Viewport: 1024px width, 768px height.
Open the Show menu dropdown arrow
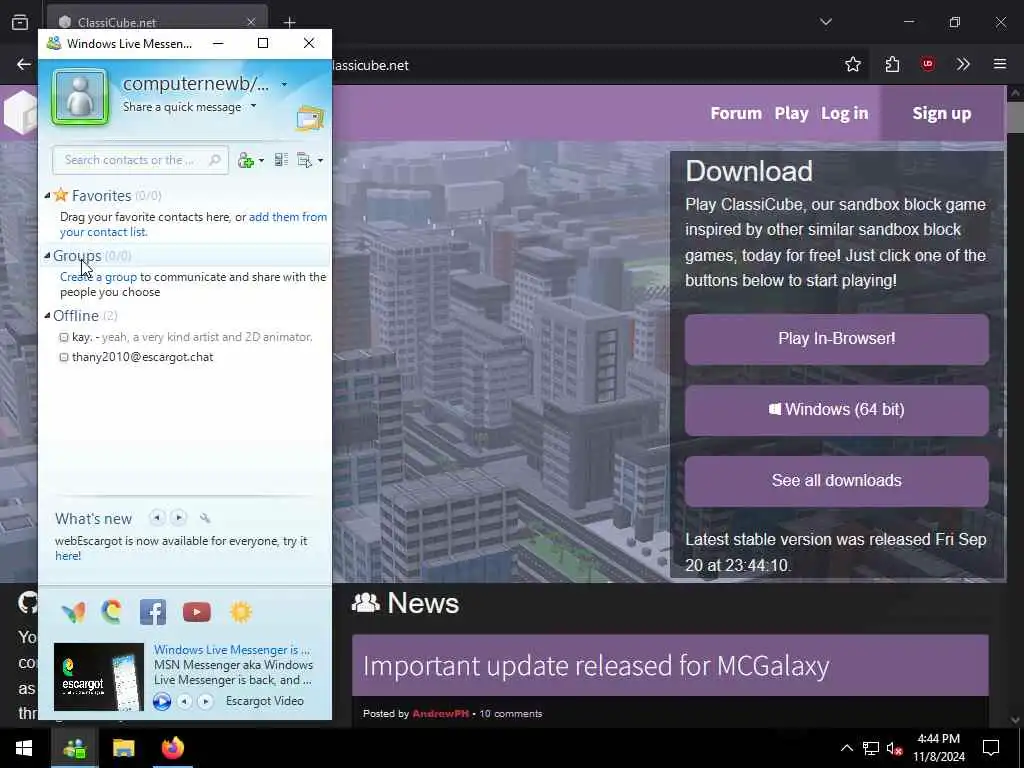320,161
